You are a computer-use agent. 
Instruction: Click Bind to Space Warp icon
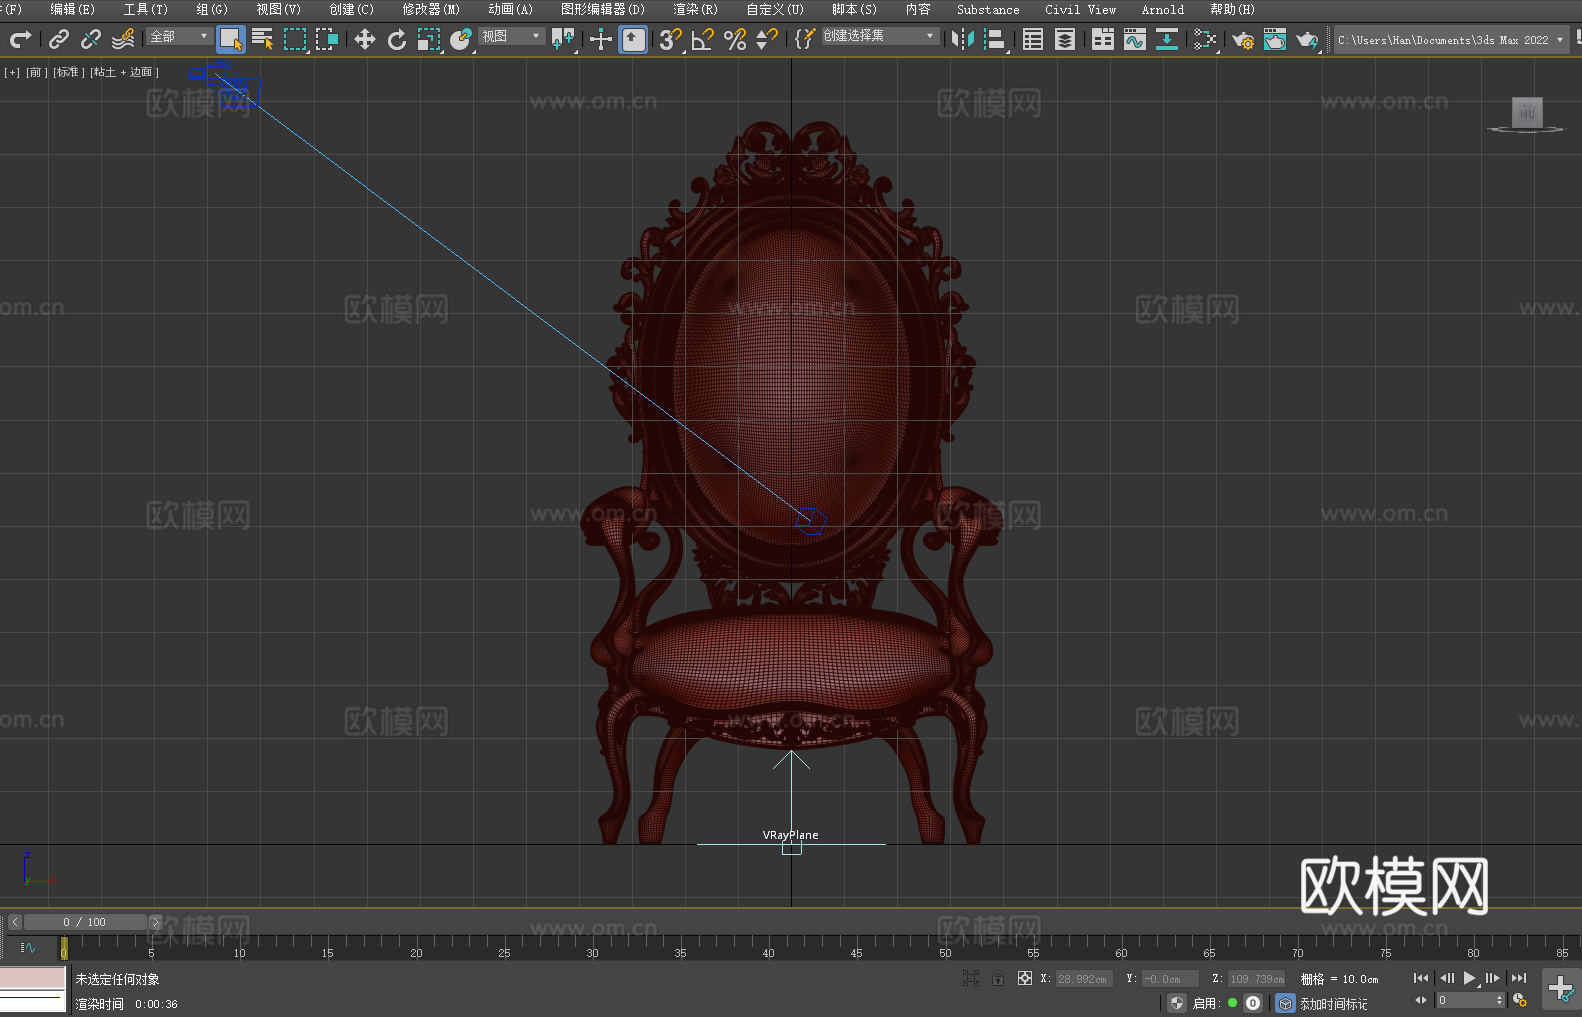(x=123, y=39)
